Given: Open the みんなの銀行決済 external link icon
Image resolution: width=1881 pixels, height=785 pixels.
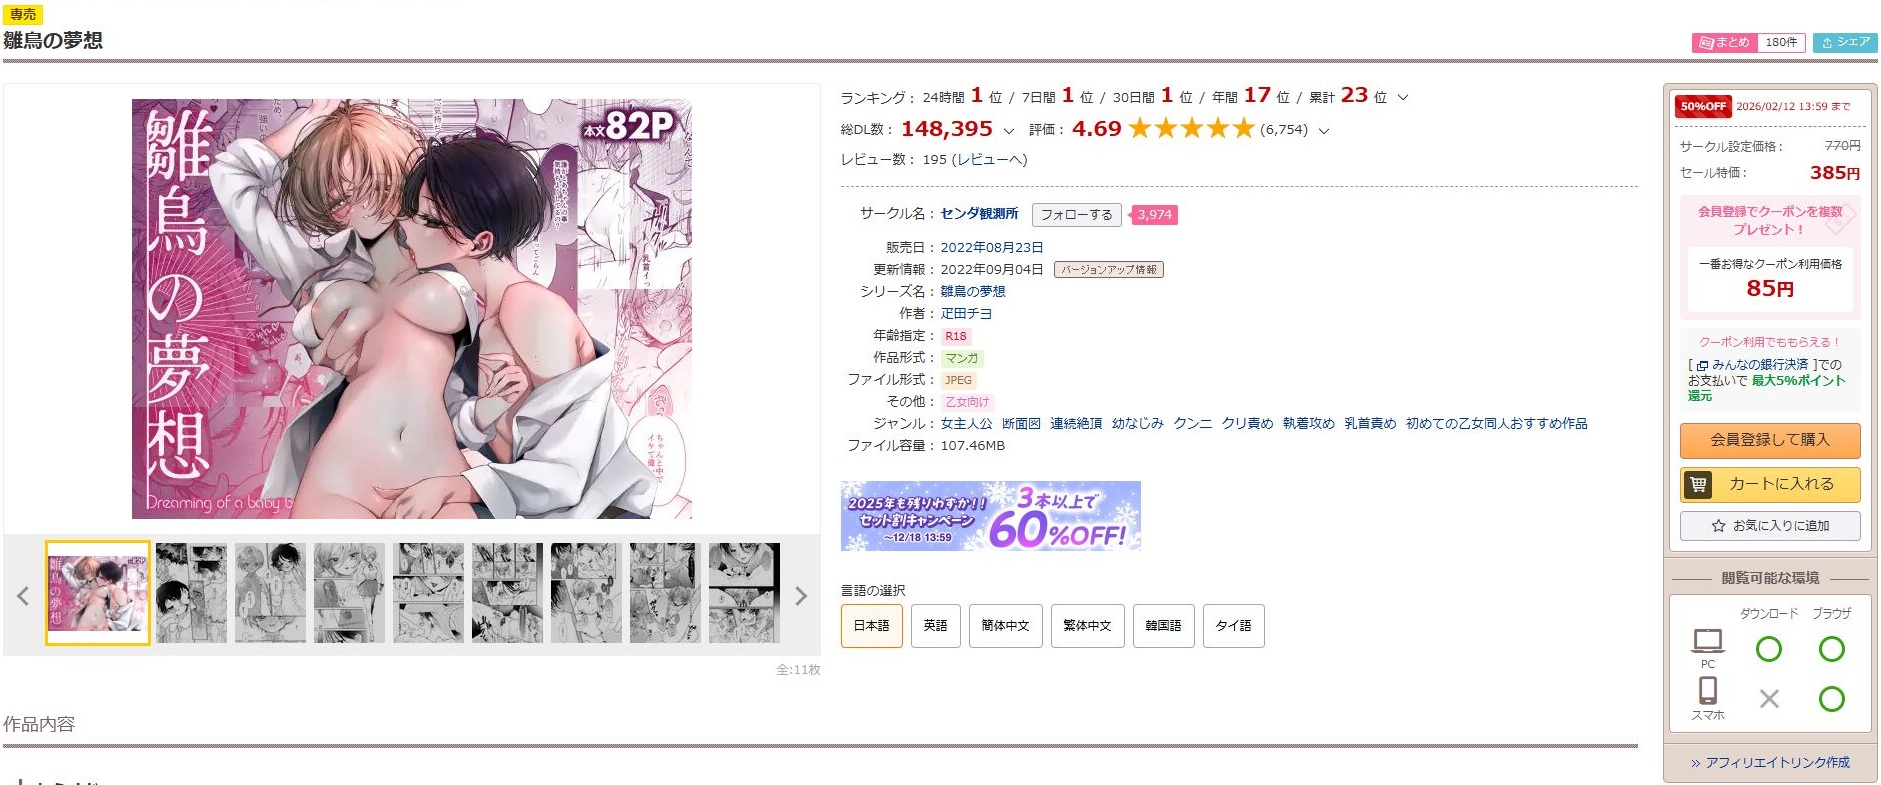Looking at the screenshot, I should (1702, 366).
